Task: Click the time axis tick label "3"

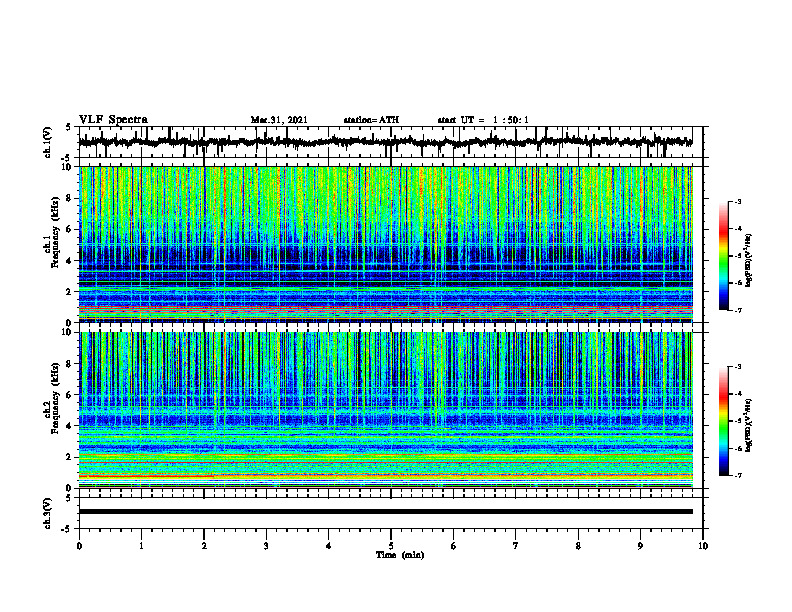Action: click(266, 546)
